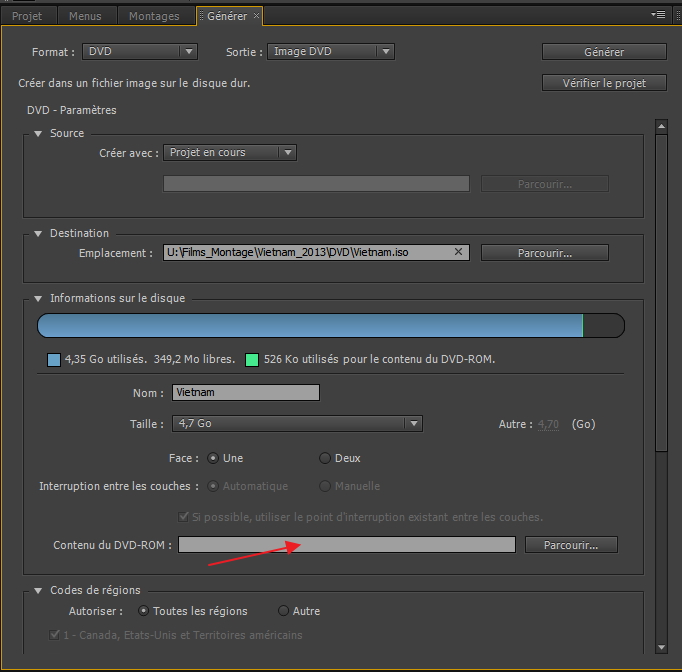The height and width of the screenshot is (672, 682).
Task: Open the Format DVD dropdown
Action: coord(140,52)
